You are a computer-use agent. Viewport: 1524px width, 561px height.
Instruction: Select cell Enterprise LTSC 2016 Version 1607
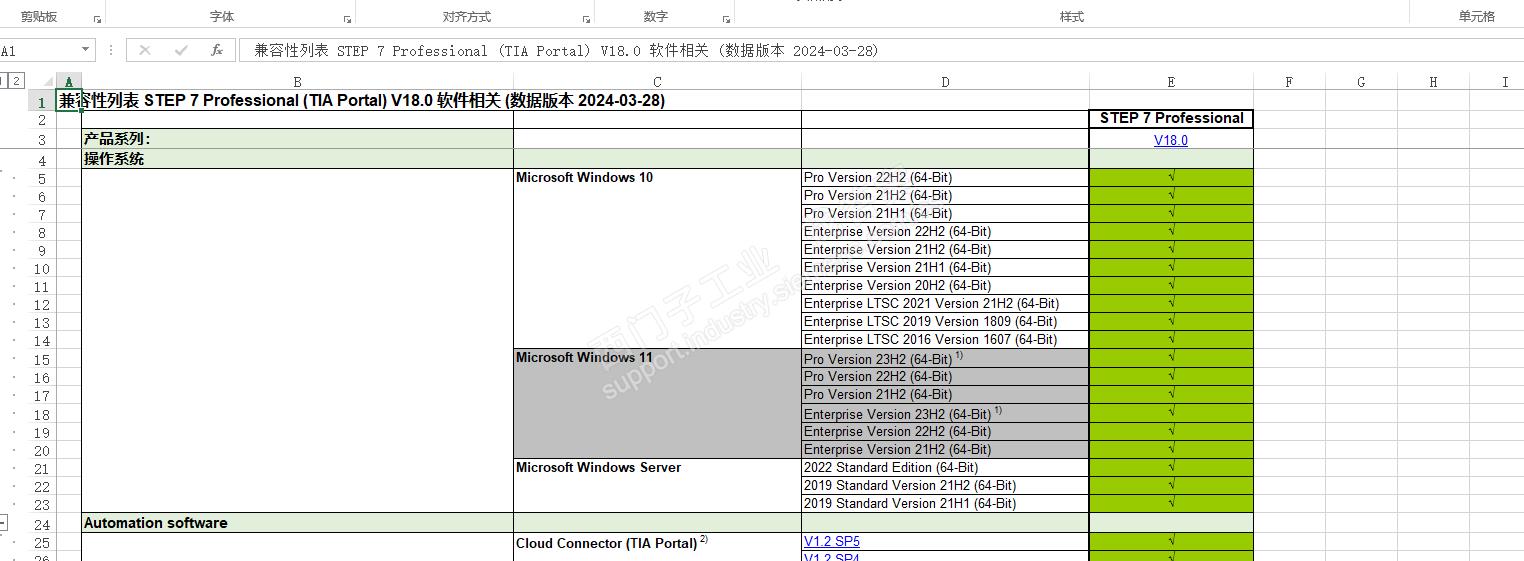tap(945, 340)
